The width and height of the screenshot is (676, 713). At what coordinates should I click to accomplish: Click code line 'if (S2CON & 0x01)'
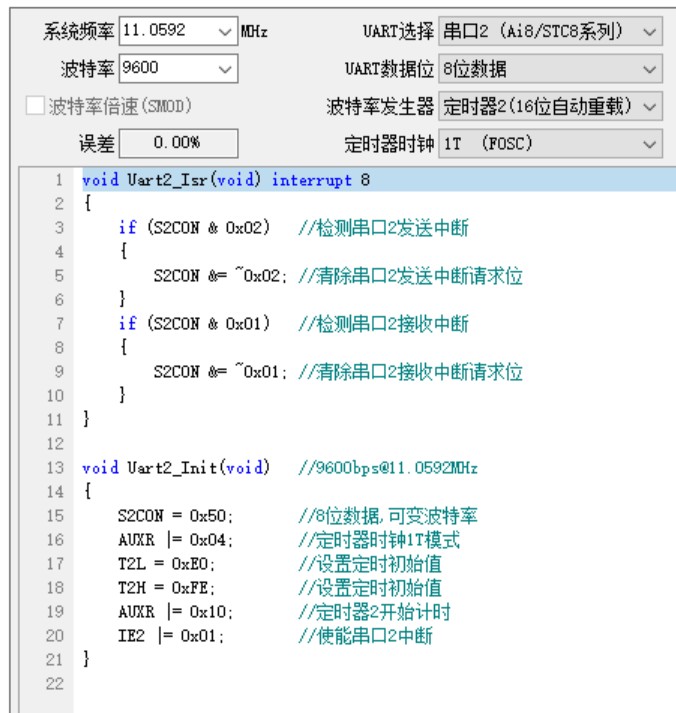coord(194,323)
